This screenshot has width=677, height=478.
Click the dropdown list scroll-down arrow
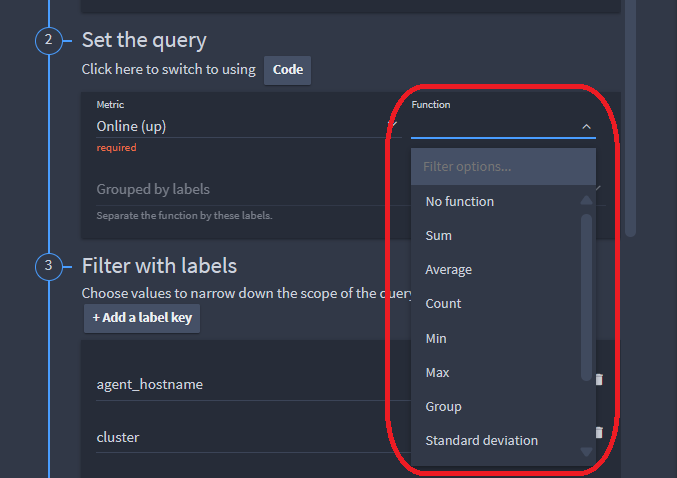pyautogui.click(x=586, y=452)
